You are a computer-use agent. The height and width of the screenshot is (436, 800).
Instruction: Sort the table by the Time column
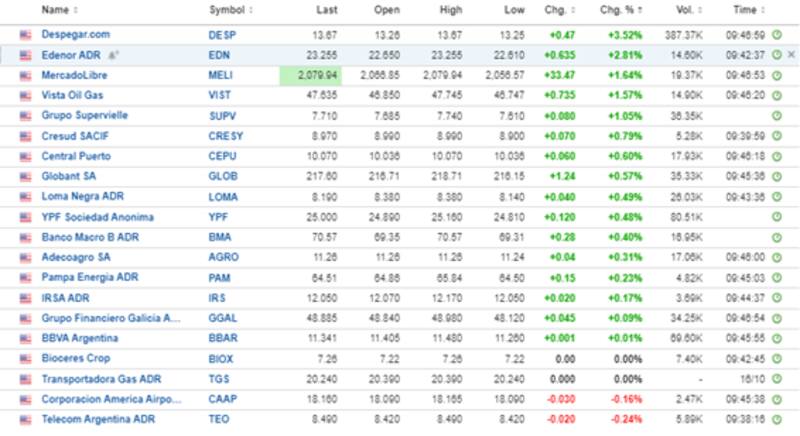tap(745, 10)
